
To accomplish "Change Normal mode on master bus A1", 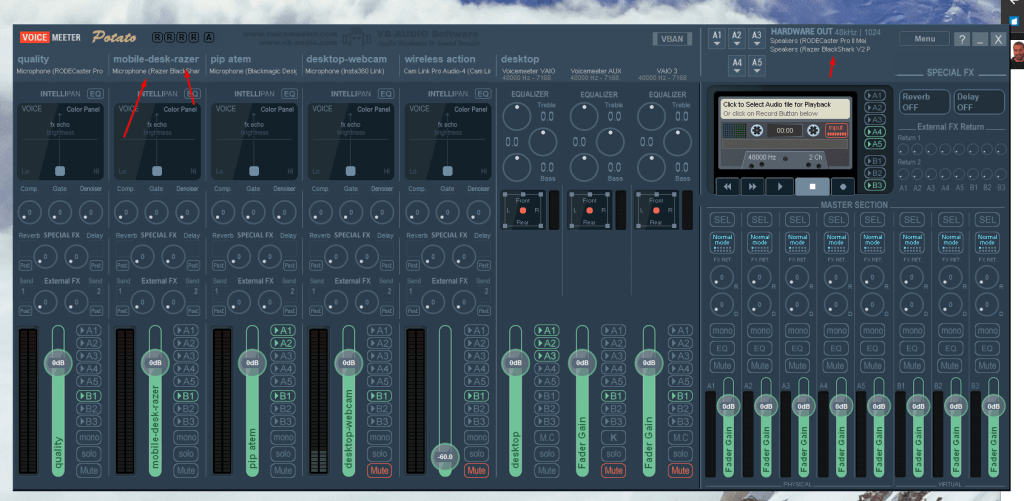I will click(x=722, y=243).
